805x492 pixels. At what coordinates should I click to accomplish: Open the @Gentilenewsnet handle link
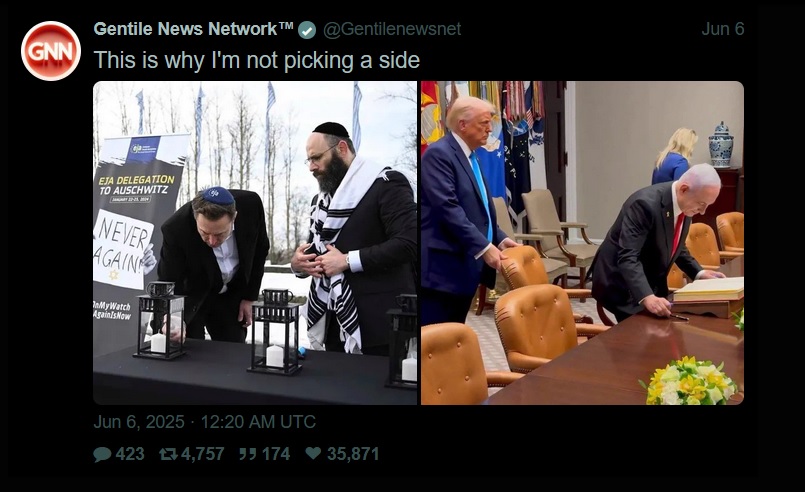tap(392, 29)
